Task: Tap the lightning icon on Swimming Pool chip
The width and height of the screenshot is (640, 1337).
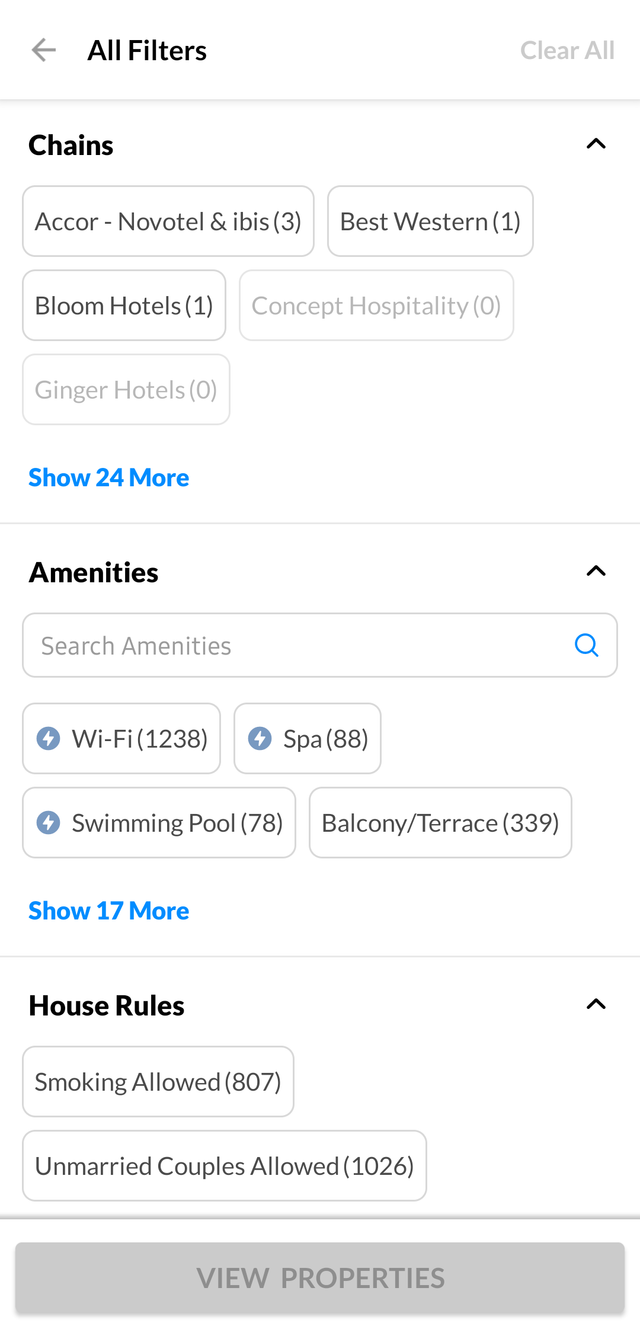Action: [48, 823]
